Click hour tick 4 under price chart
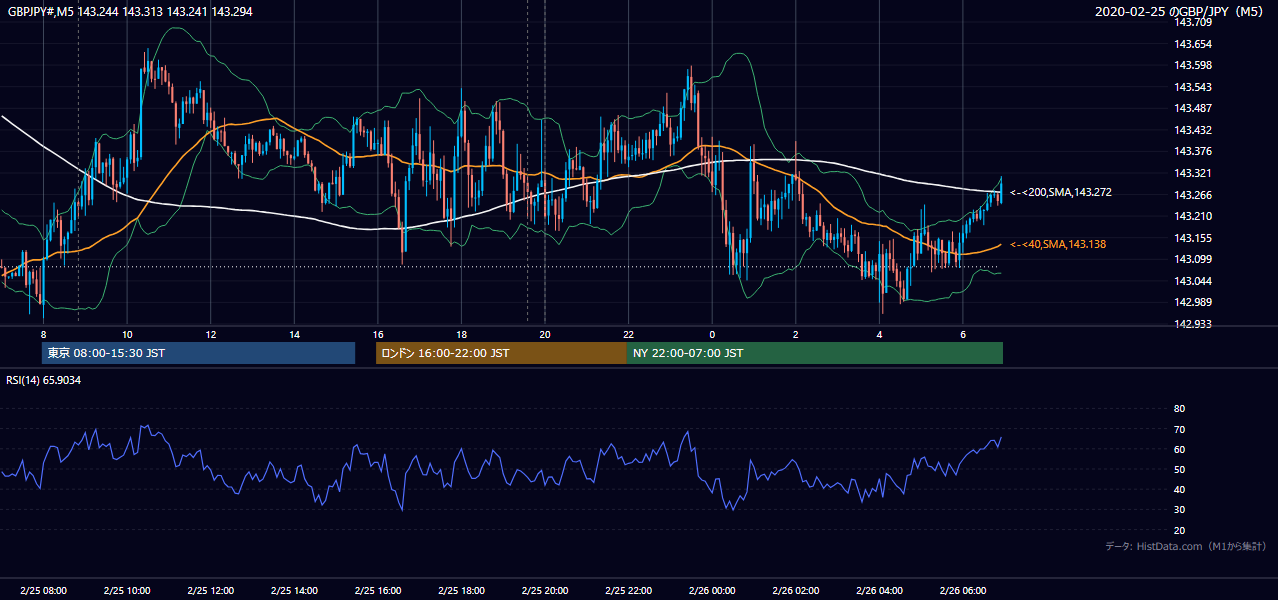The width and height of the screenshot is (1278, 600). 879,334
